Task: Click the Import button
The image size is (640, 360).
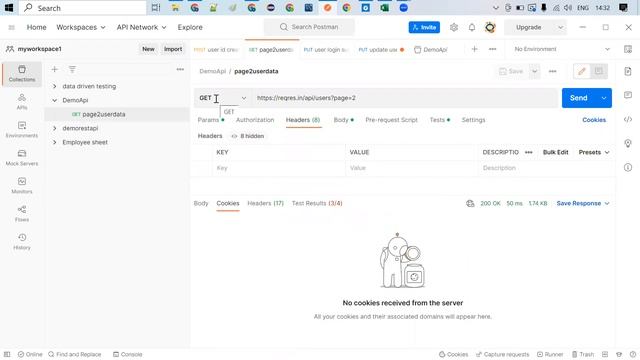Action: click(x=173, y=49)
